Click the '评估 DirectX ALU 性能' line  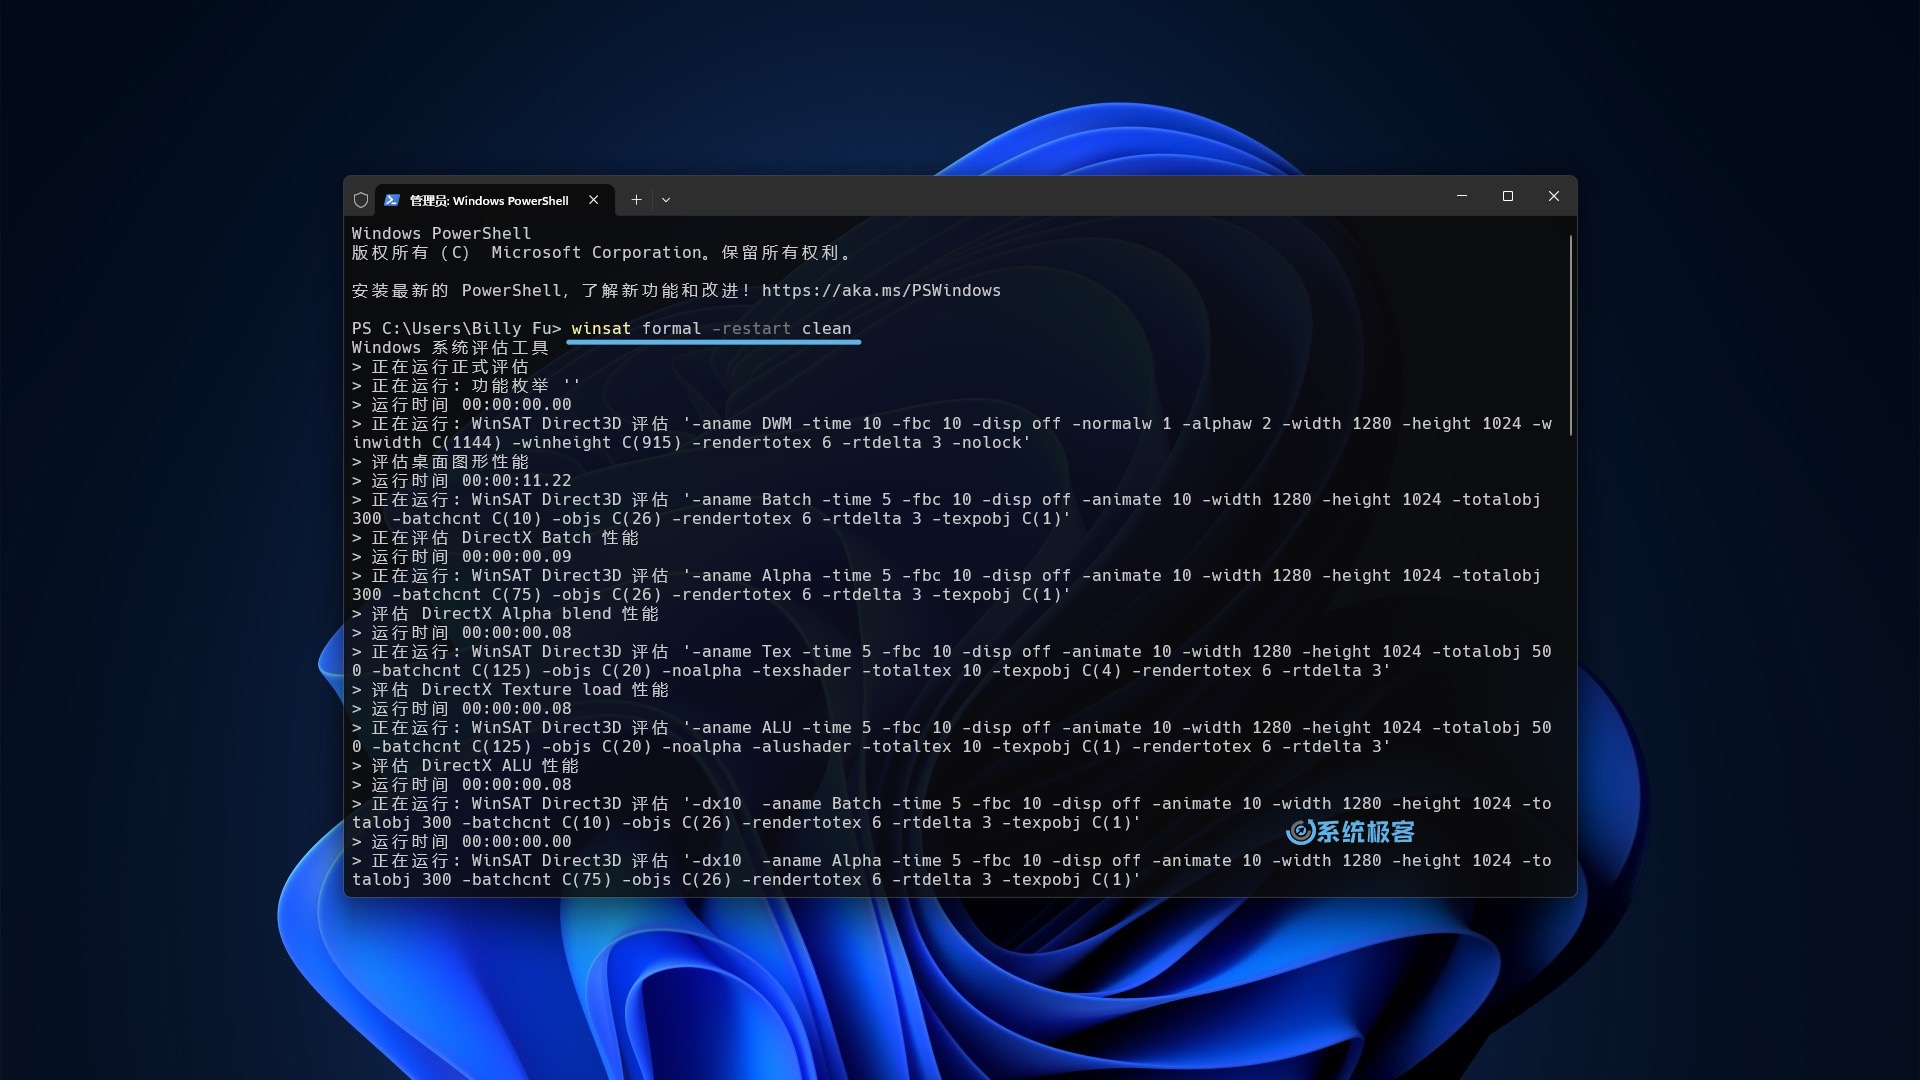pos(465,766)
